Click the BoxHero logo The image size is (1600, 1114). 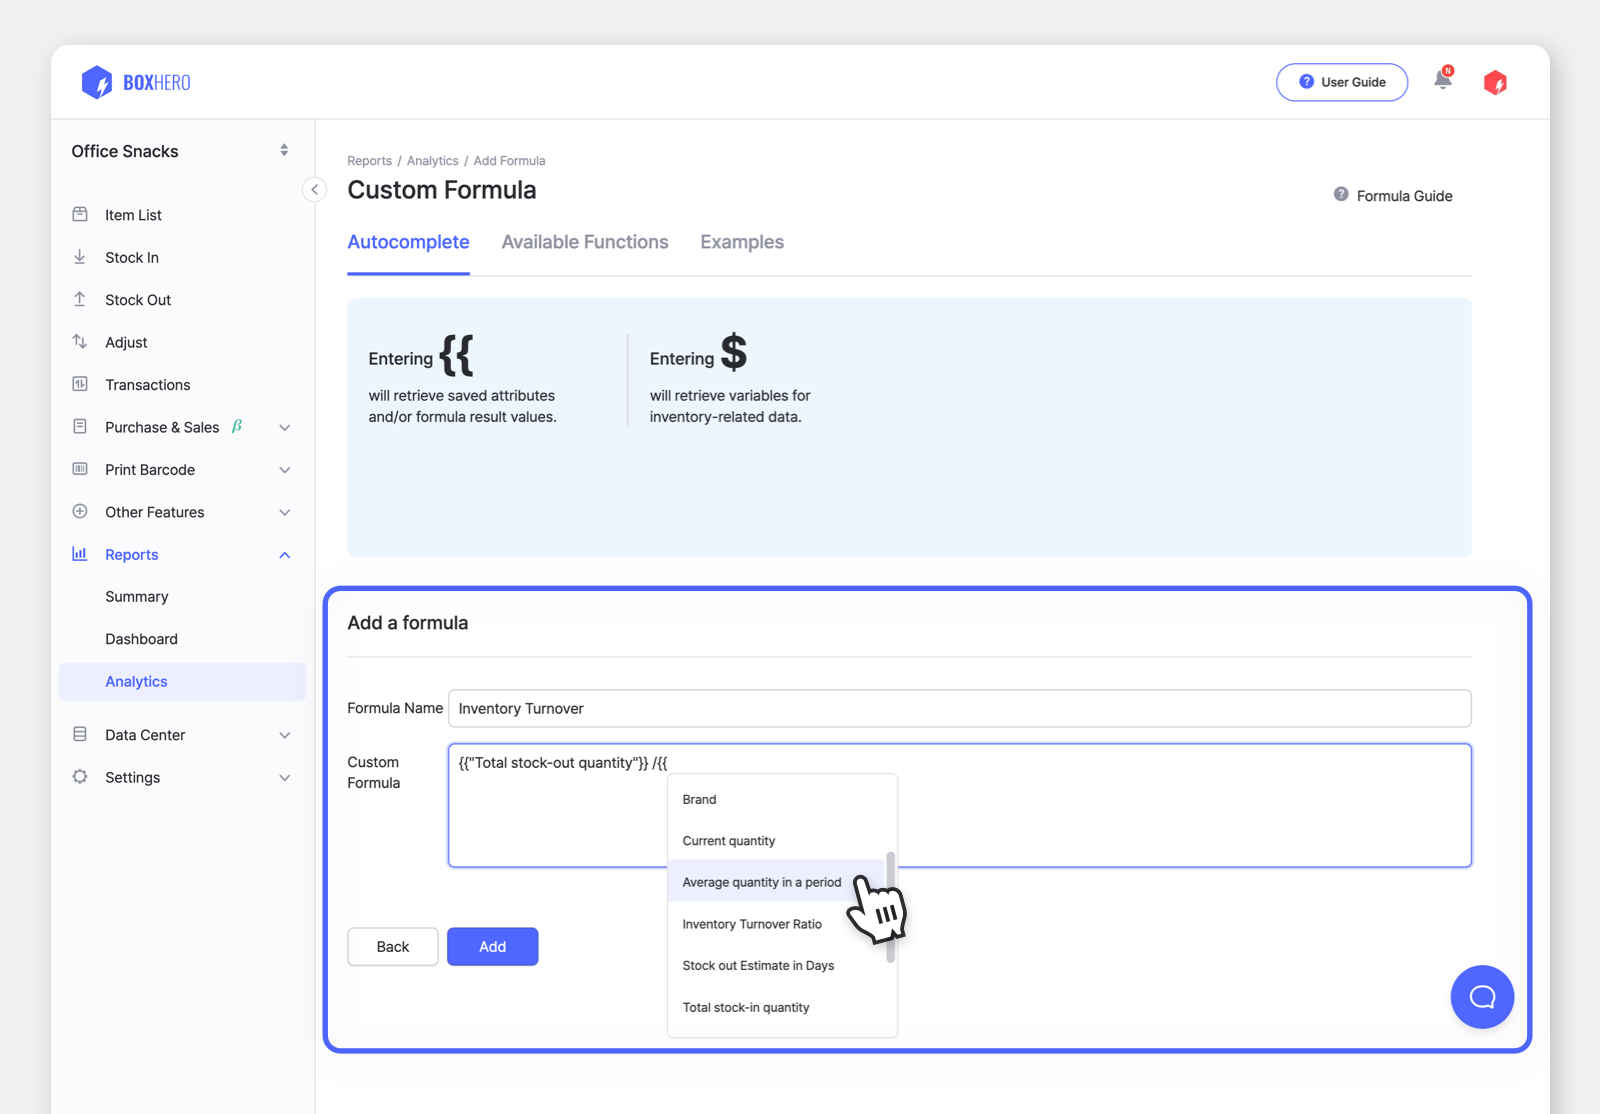(x=135, y=82)
